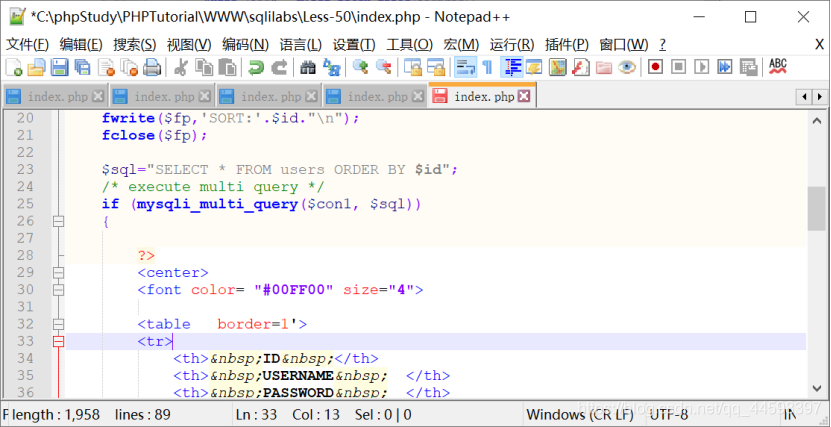Click the Open file folder icon
Viewport: 831px width, 427px height.
(37, 67)
